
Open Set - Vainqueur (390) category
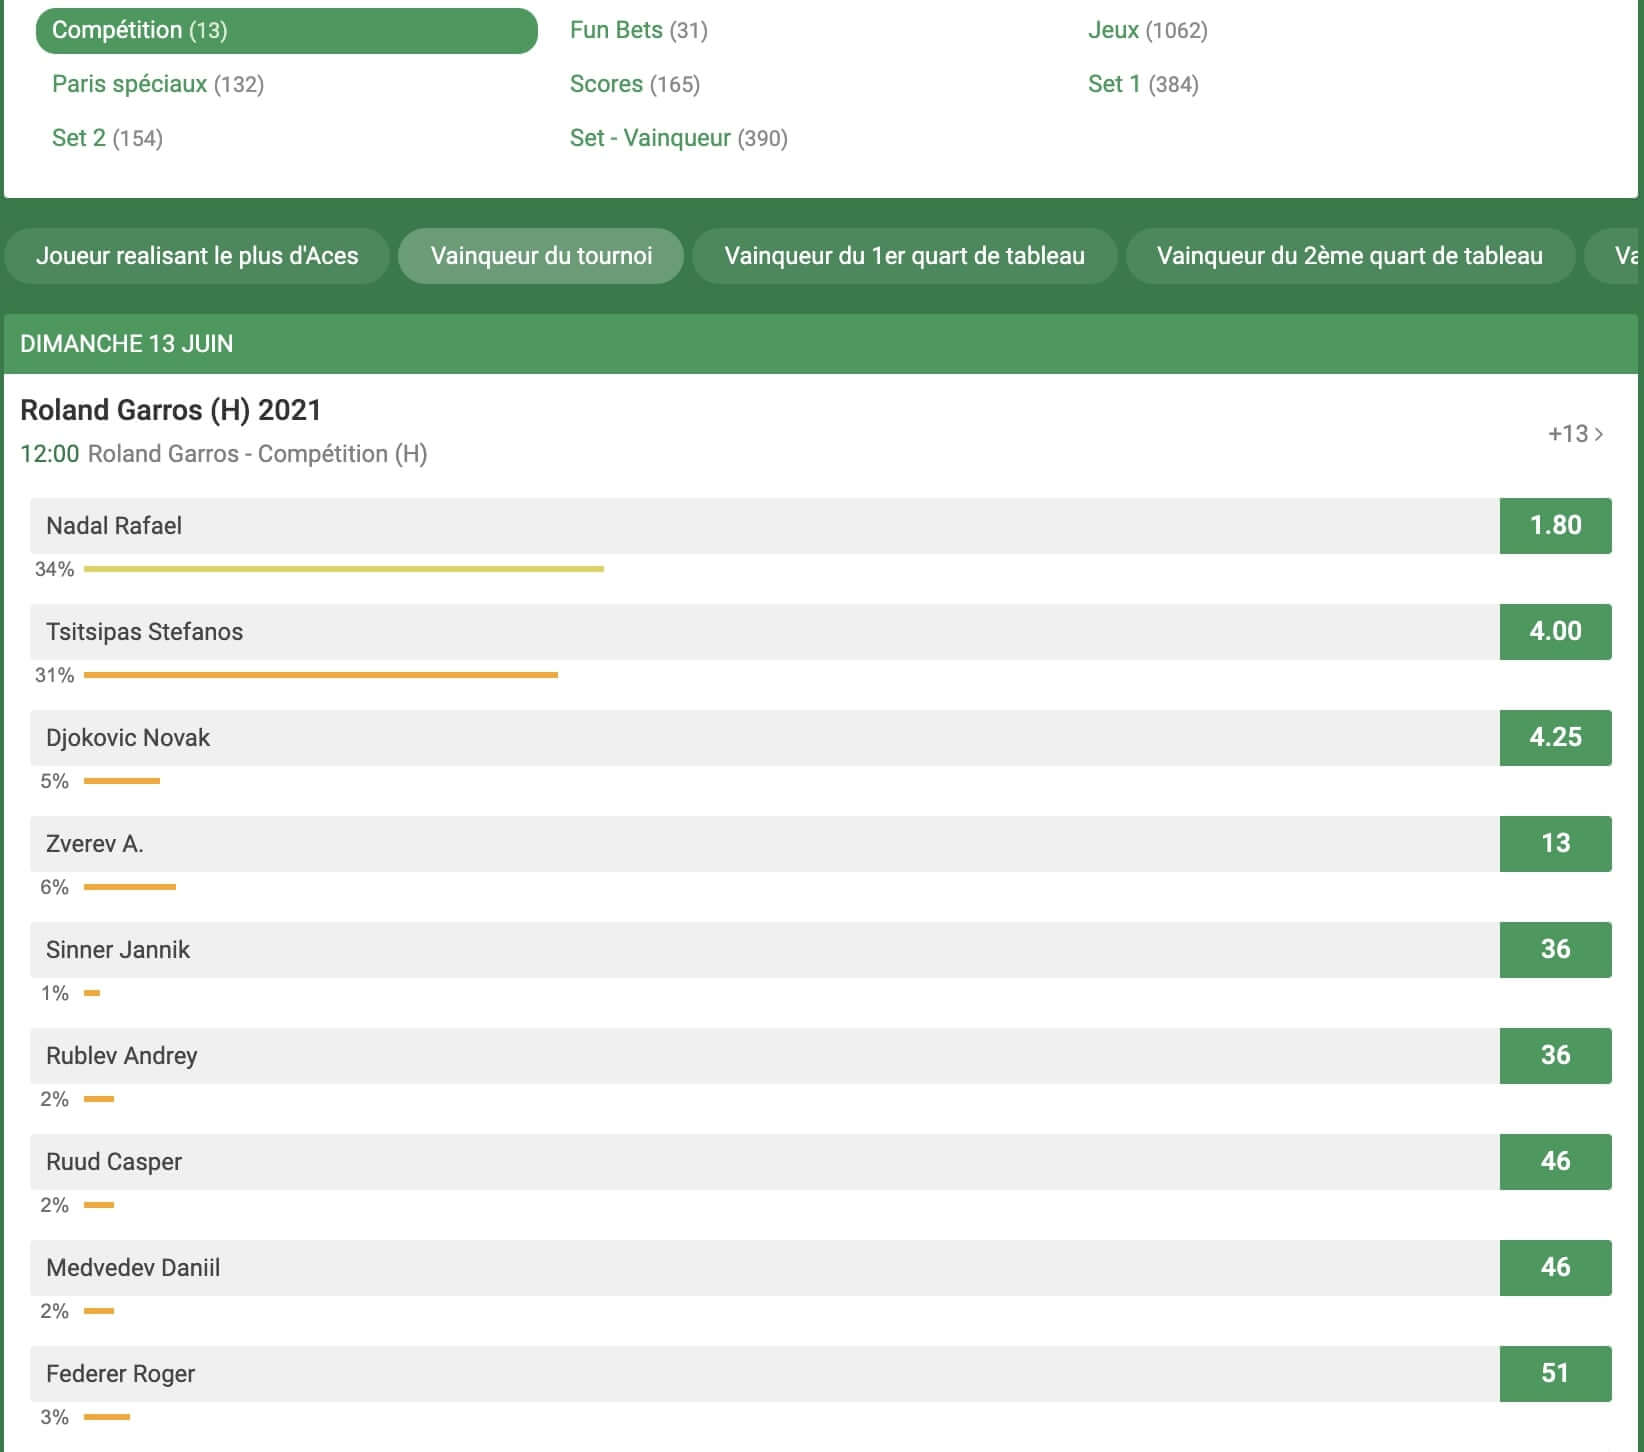click(x=679, y=138)
